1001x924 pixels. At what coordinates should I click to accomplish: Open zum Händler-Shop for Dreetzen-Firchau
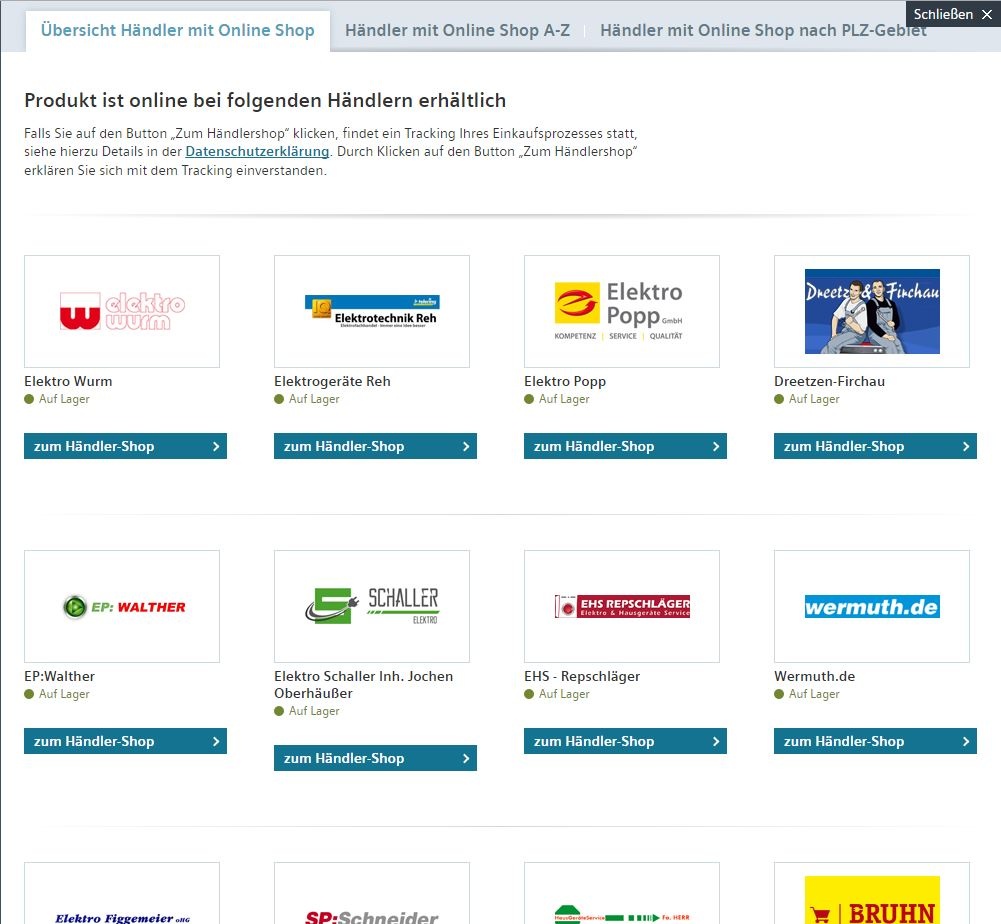click(875, 446)
